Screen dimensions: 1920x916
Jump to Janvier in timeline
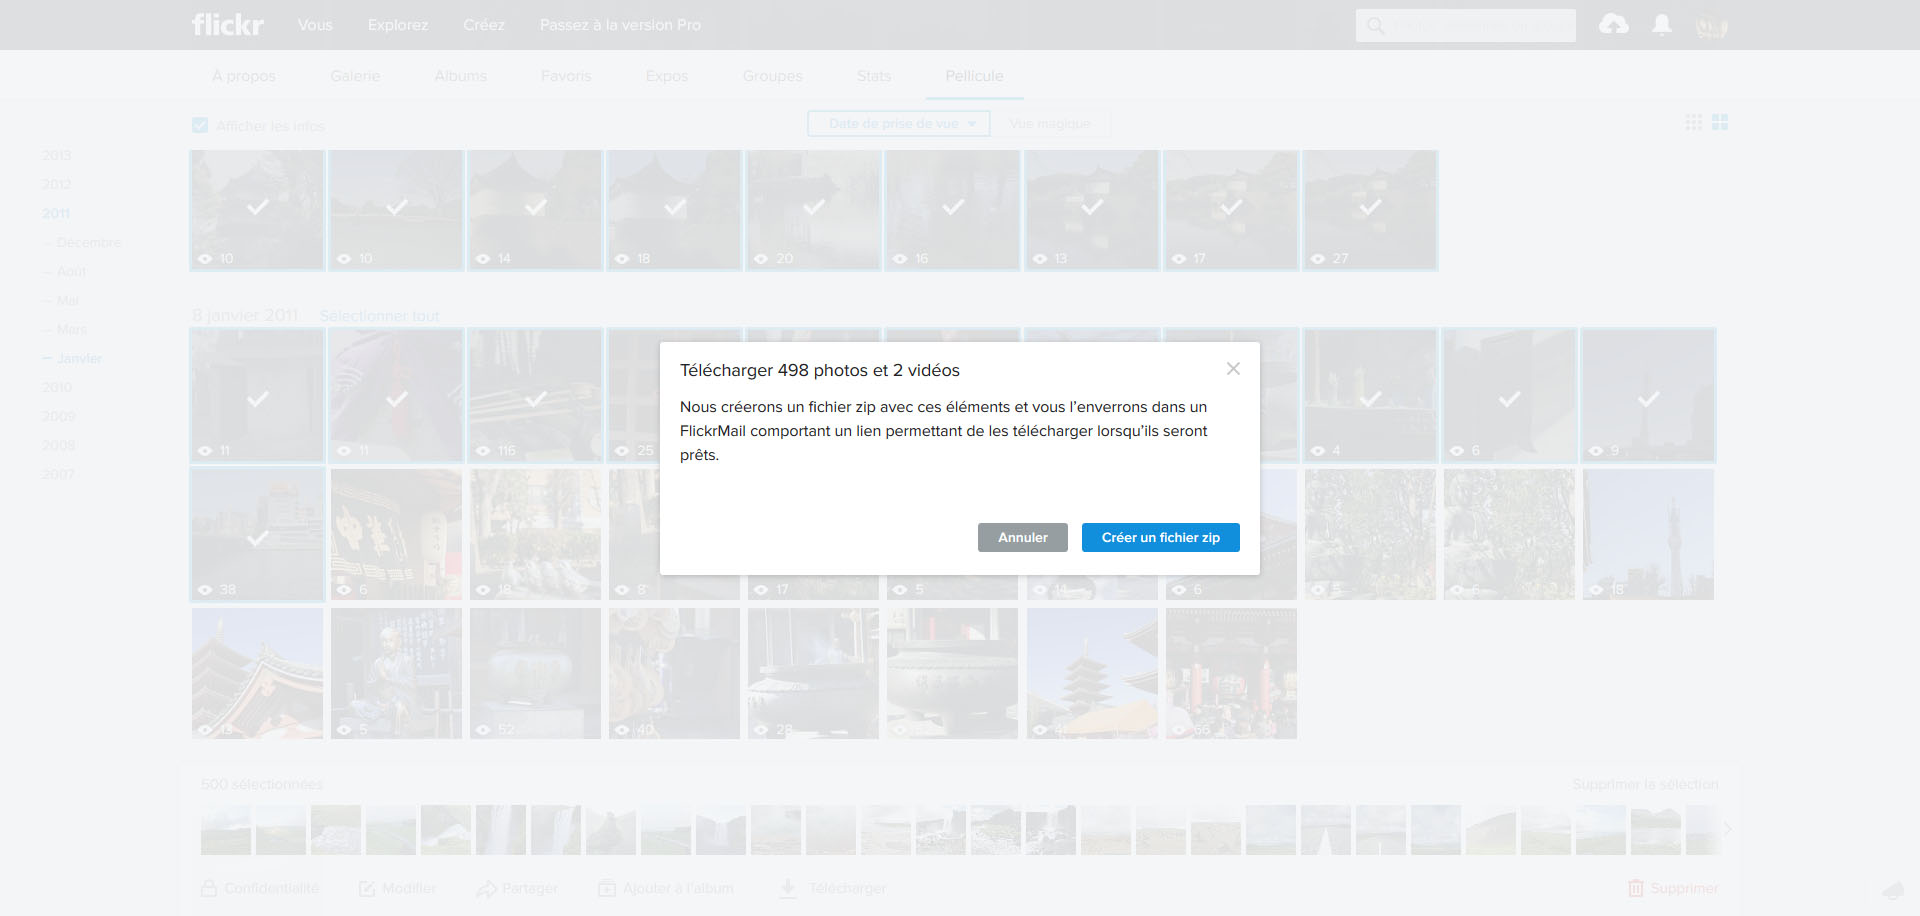[x=79, y=358]
